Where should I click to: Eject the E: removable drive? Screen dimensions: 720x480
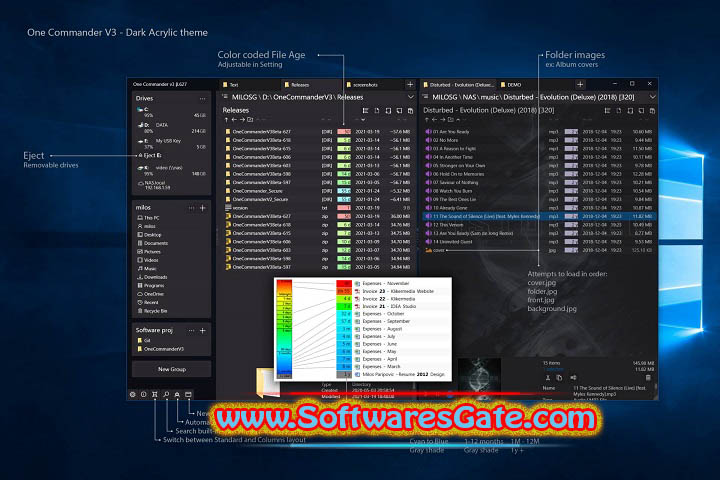151,155
